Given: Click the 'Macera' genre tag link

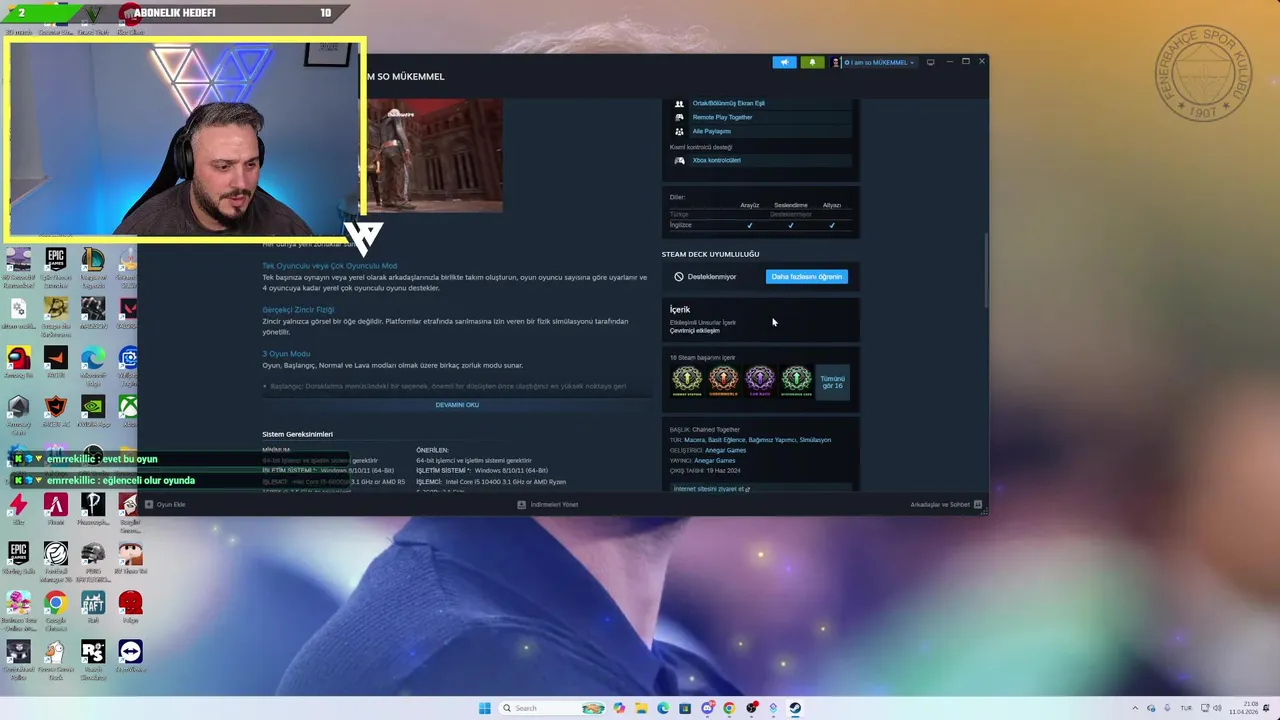Looking at the screenshot, I should (x=694, y=440).
